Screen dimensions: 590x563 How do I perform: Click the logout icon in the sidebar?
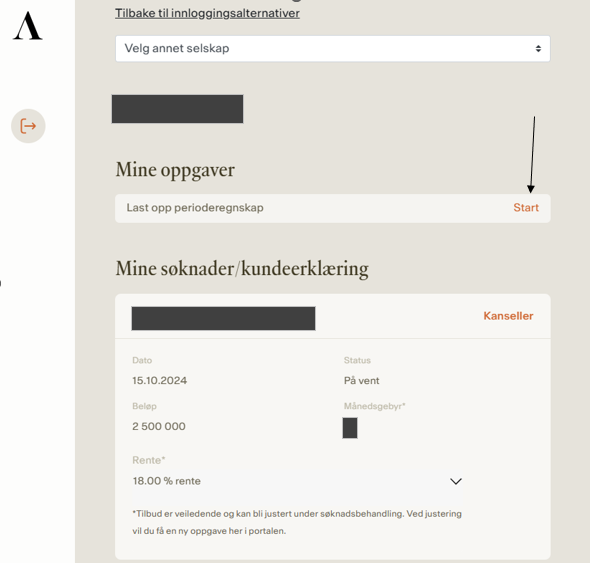28,126
